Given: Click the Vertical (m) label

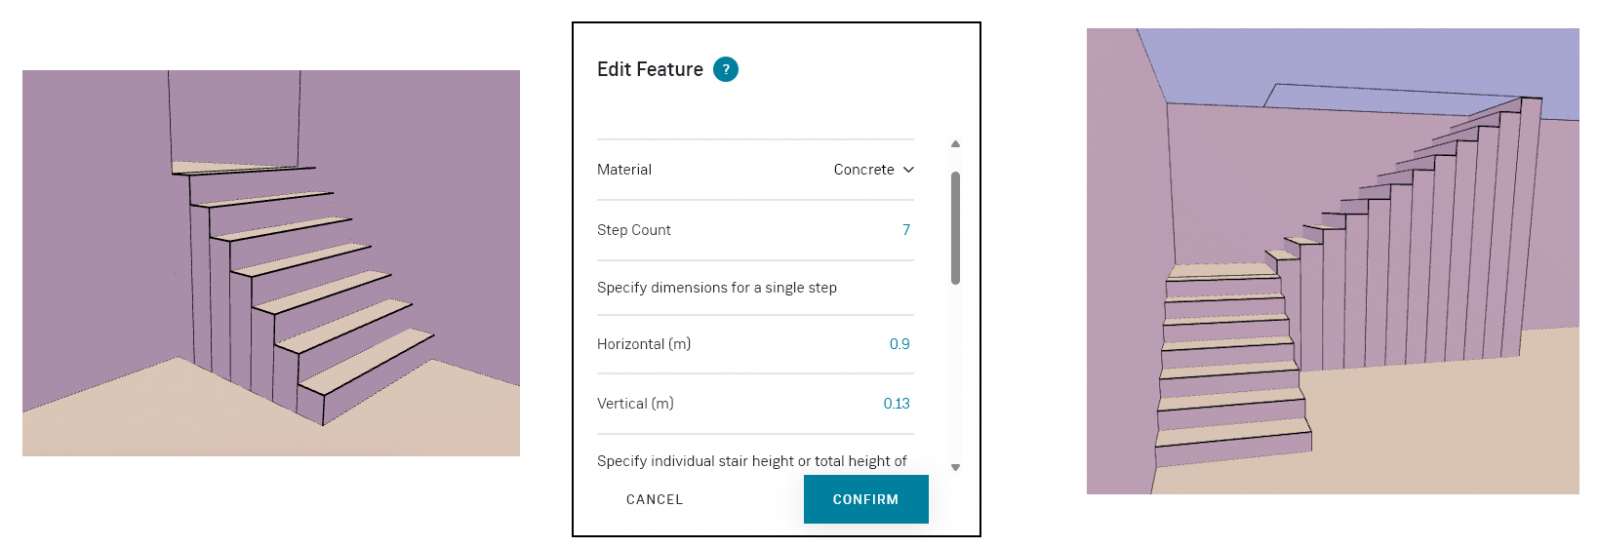Looking at the screenshot, I should coord(635,404).
